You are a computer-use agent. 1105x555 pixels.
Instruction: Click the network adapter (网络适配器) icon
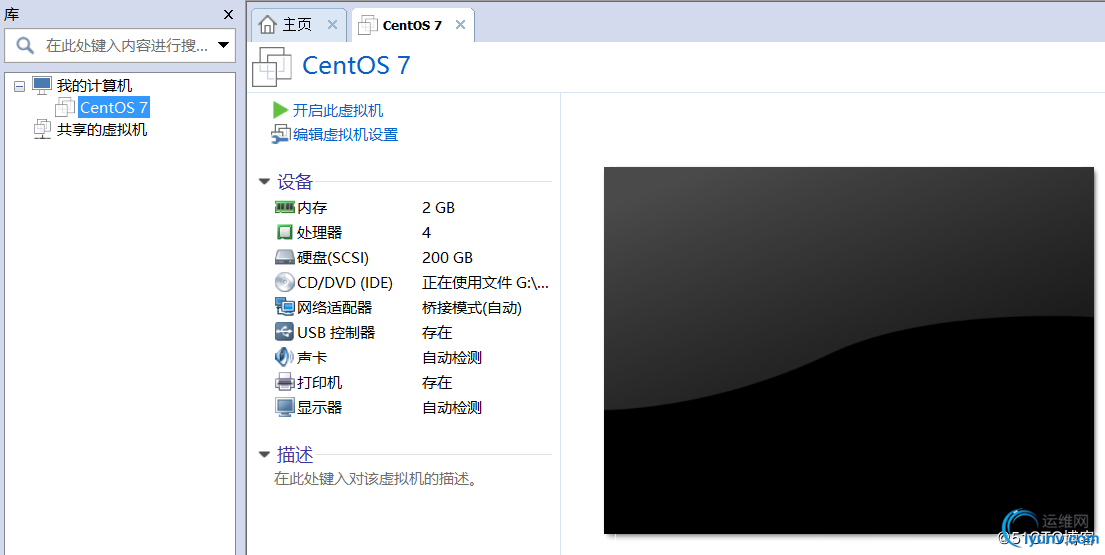[x=284, y=307]
